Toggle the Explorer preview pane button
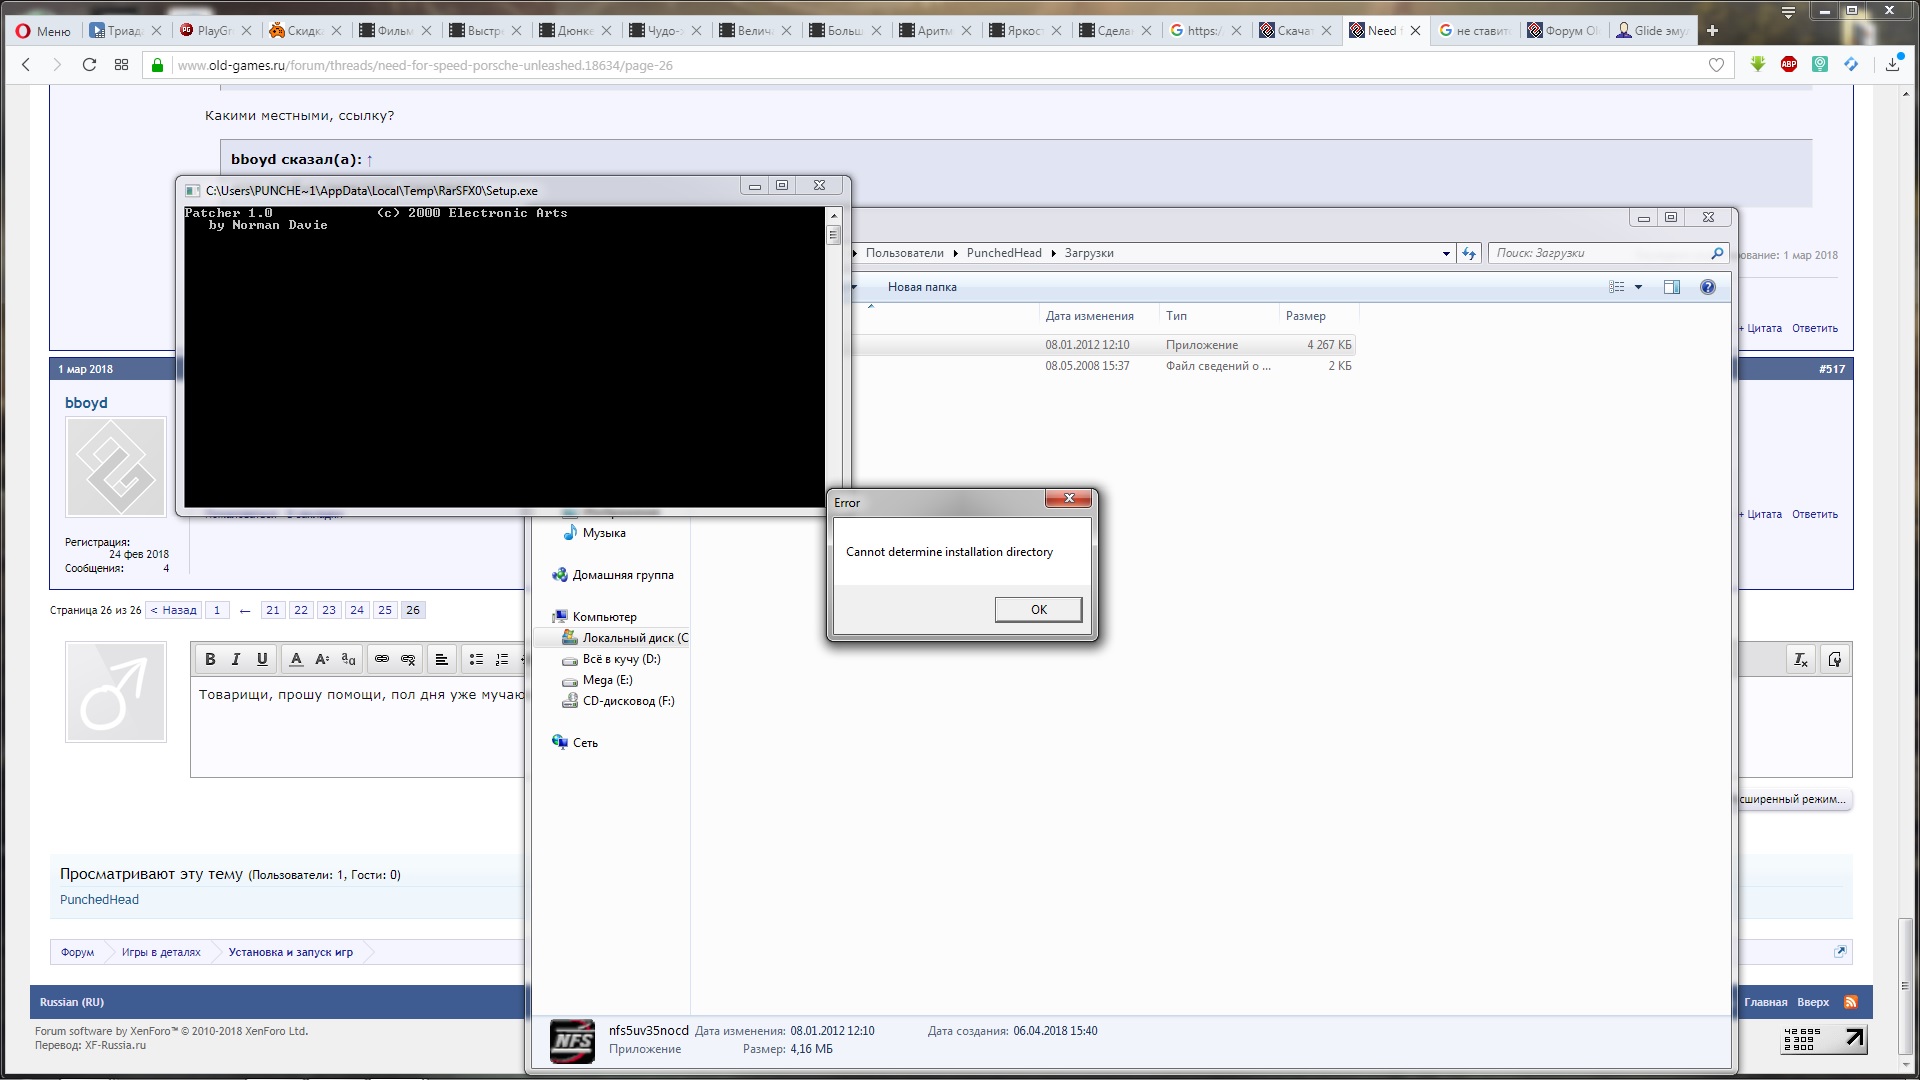The width and height of the screenshot is (1920, 1080). [x=1671, y=287]
